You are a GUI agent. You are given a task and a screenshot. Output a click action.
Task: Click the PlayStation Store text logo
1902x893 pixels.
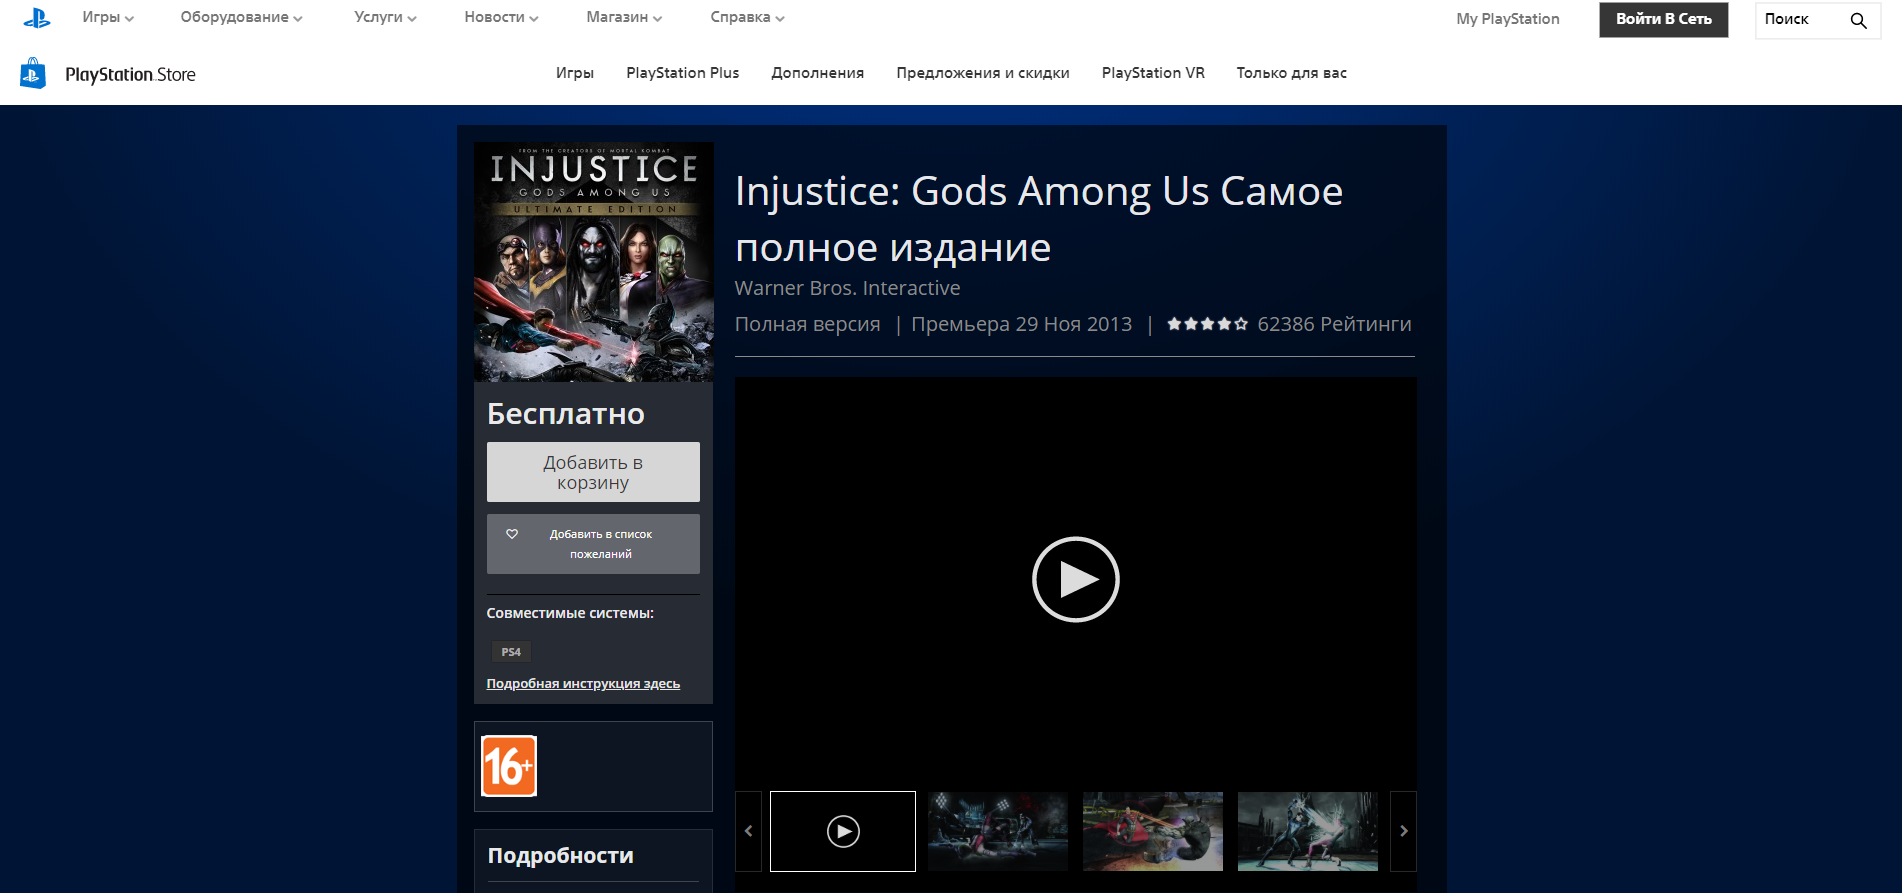point(130,75)
